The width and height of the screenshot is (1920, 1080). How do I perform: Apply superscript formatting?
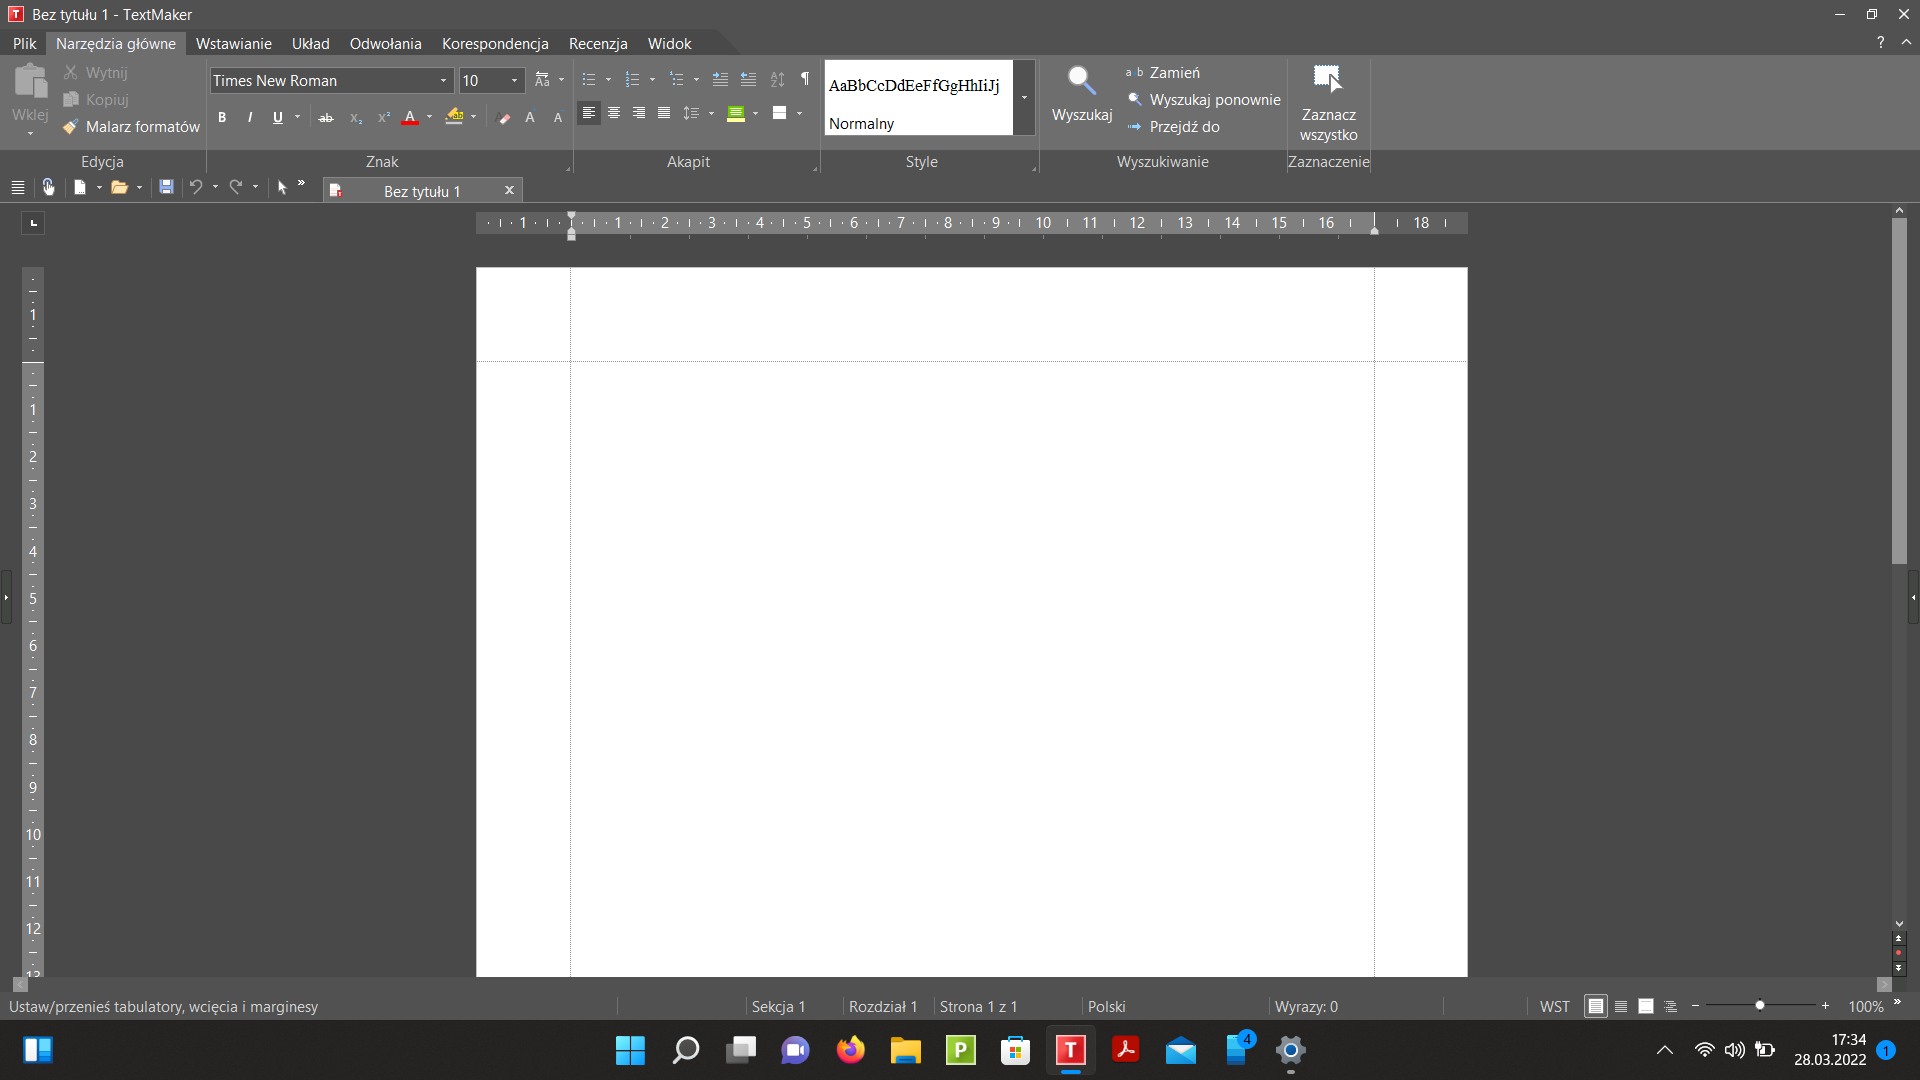click(383, 117)
